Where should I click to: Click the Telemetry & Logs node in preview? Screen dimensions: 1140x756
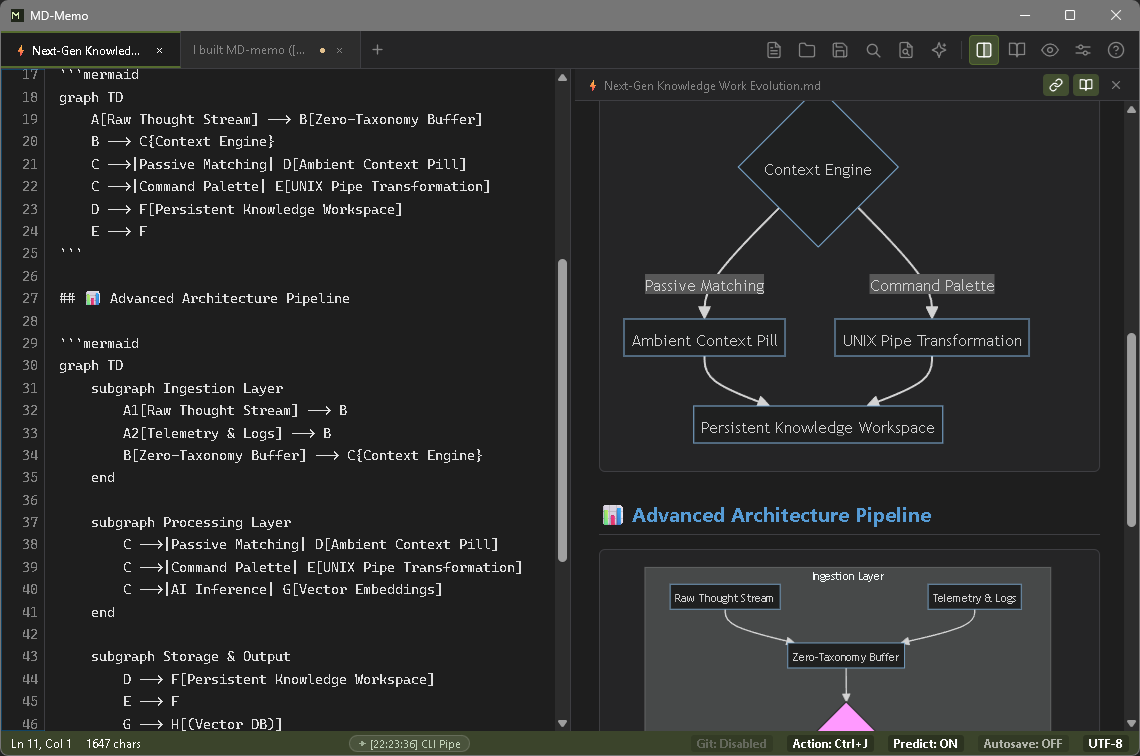point(974,598)
